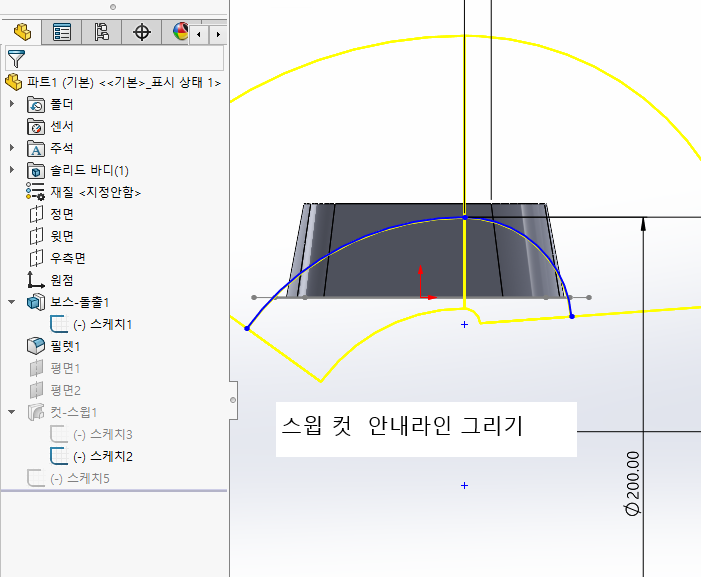Image resolution: width=701 pixels, height=577 pixels.
Task: Click inside the tree filter input field
Action: coord(114,58)
